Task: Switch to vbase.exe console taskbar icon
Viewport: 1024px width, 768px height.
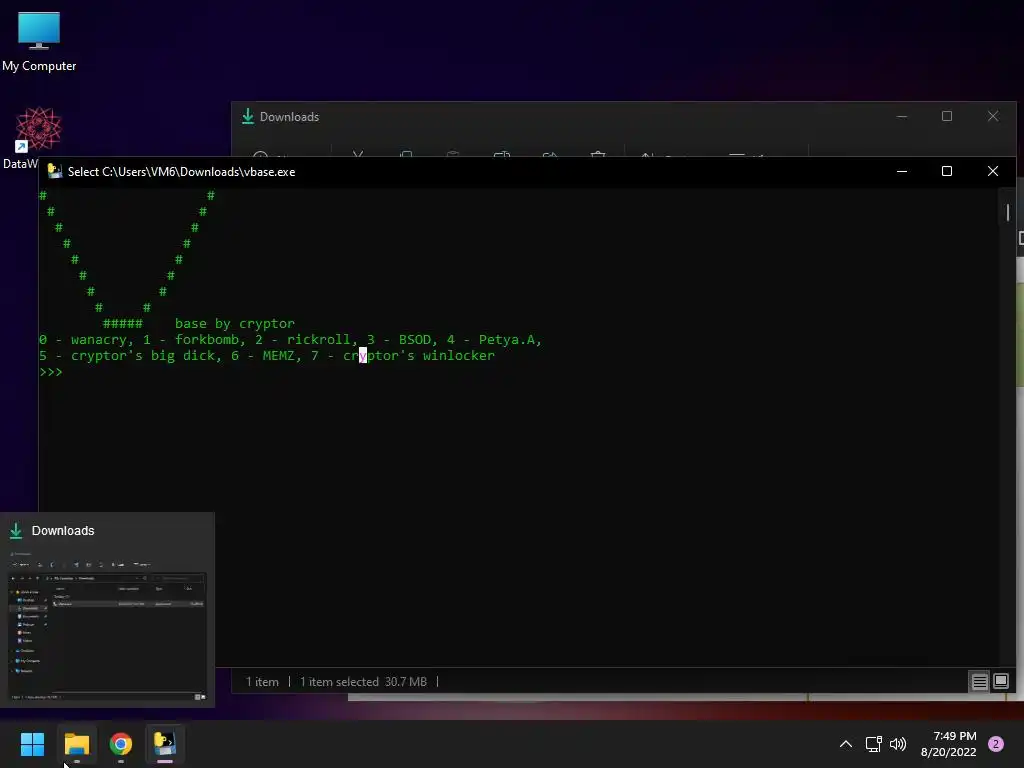Action: [x=165, y=744]
